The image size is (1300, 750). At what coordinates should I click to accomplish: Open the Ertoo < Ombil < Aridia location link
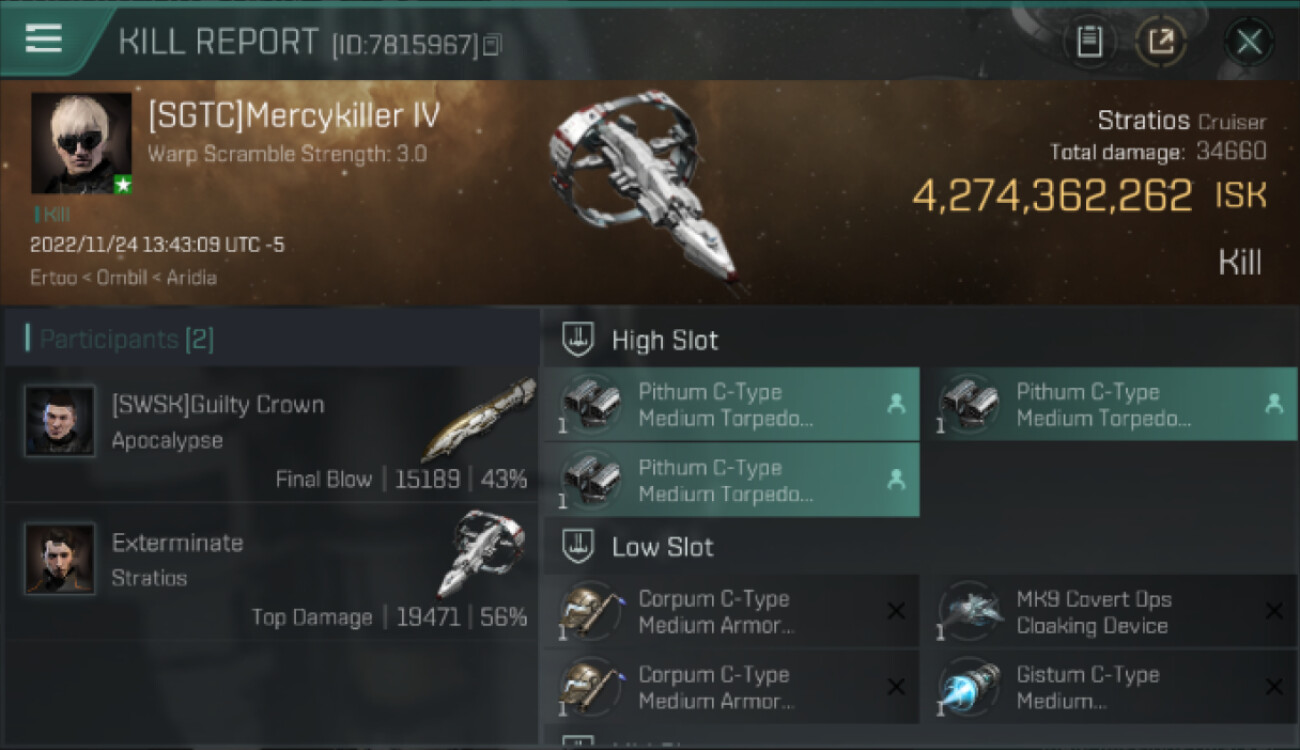[x=123, y=277]
